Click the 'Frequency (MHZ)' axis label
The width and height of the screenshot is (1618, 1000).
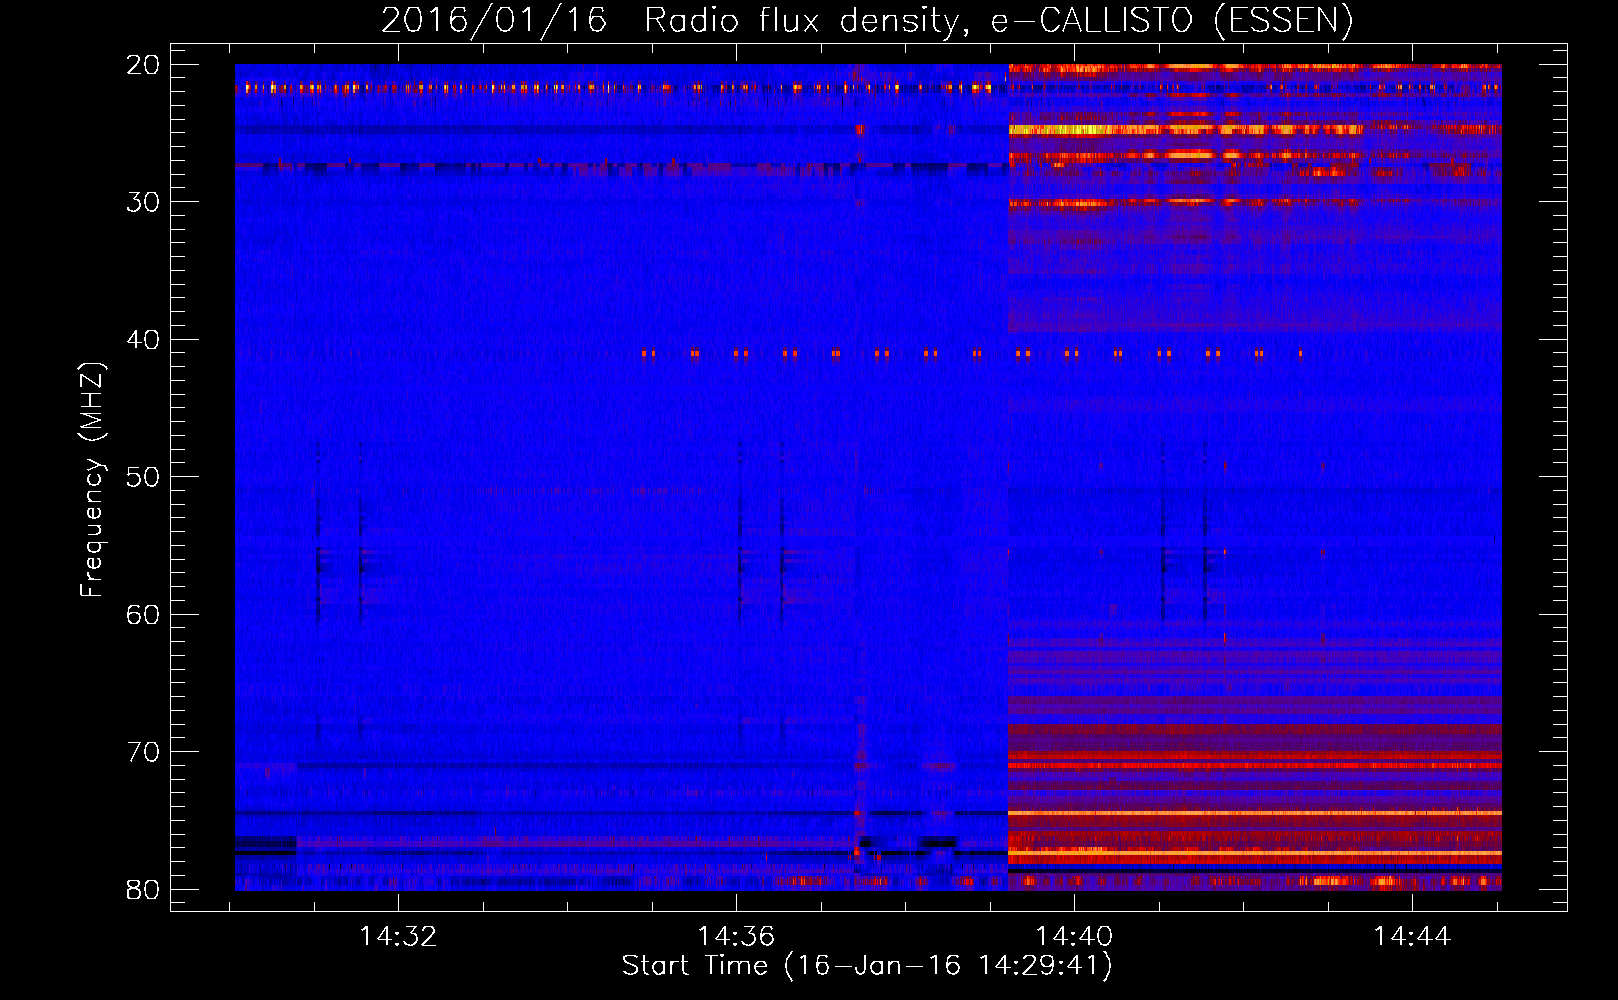pyautogui.click(x=92, y=479)
